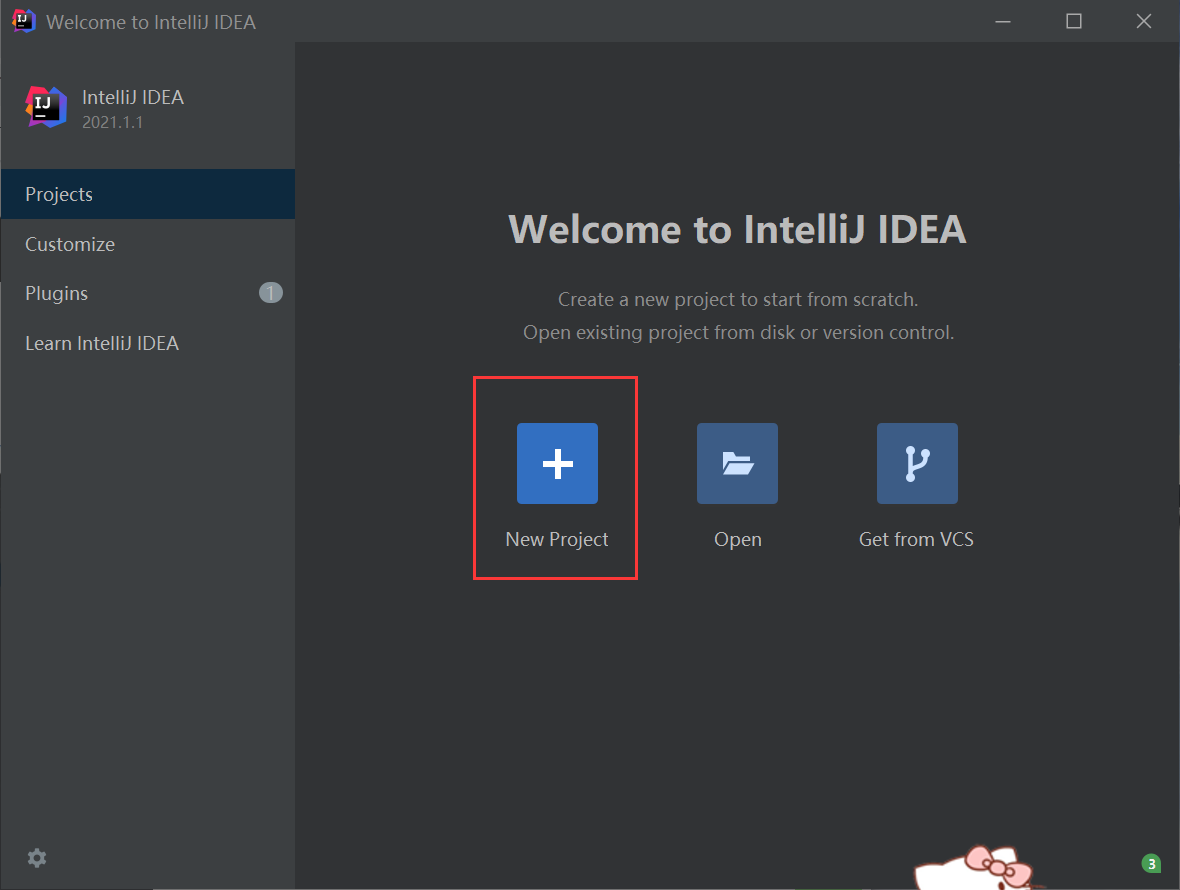1180x890 pixels.
Task: Open the settings gear in sidebar bottom
Action: [x=37, y=858]
